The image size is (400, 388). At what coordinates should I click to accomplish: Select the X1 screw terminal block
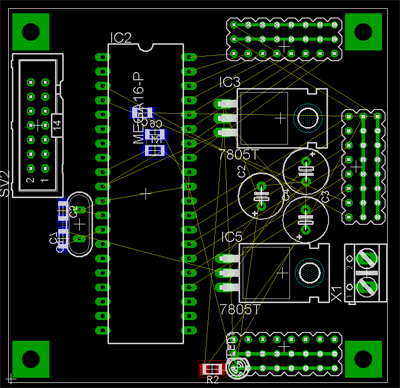pos(366,273)
